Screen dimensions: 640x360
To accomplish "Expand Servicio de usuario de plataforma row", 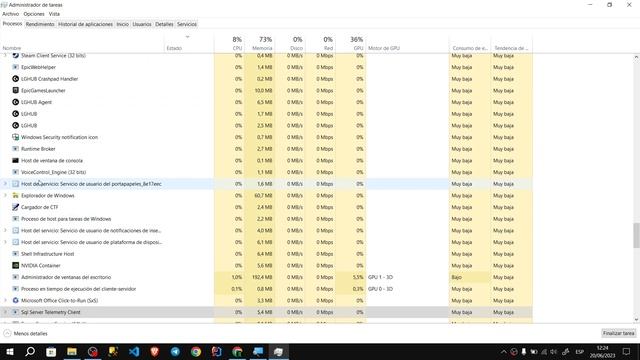I will 5,242.
